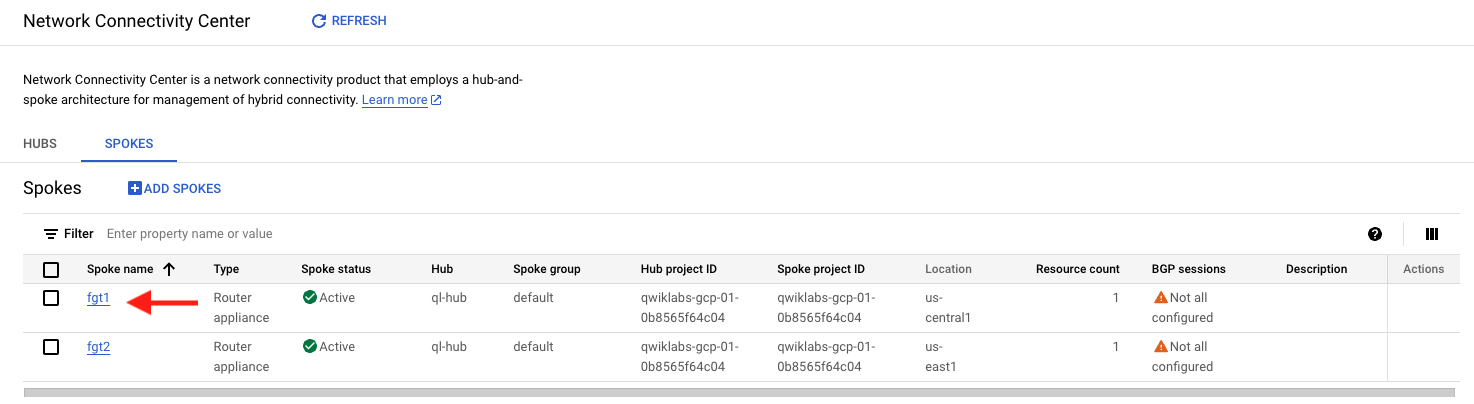
Task: Select the fgt1 spoke row checkbox
Action: click(x=51, y=298)
